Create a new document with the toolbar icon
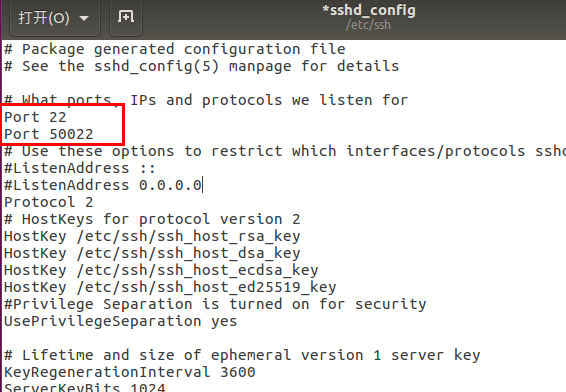The height and width of the screenshot is (392, 566). tap(126, 17)
